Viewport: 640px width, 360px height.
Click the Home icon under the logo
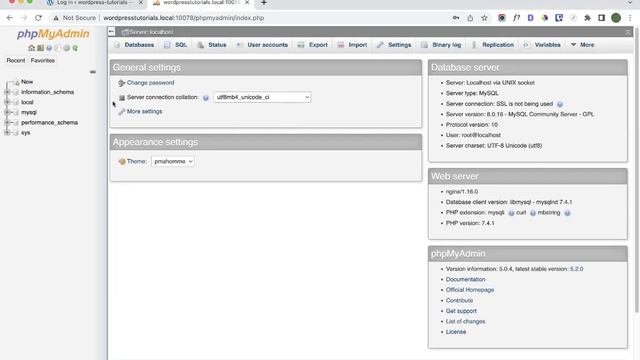click(x=31, y=48)
